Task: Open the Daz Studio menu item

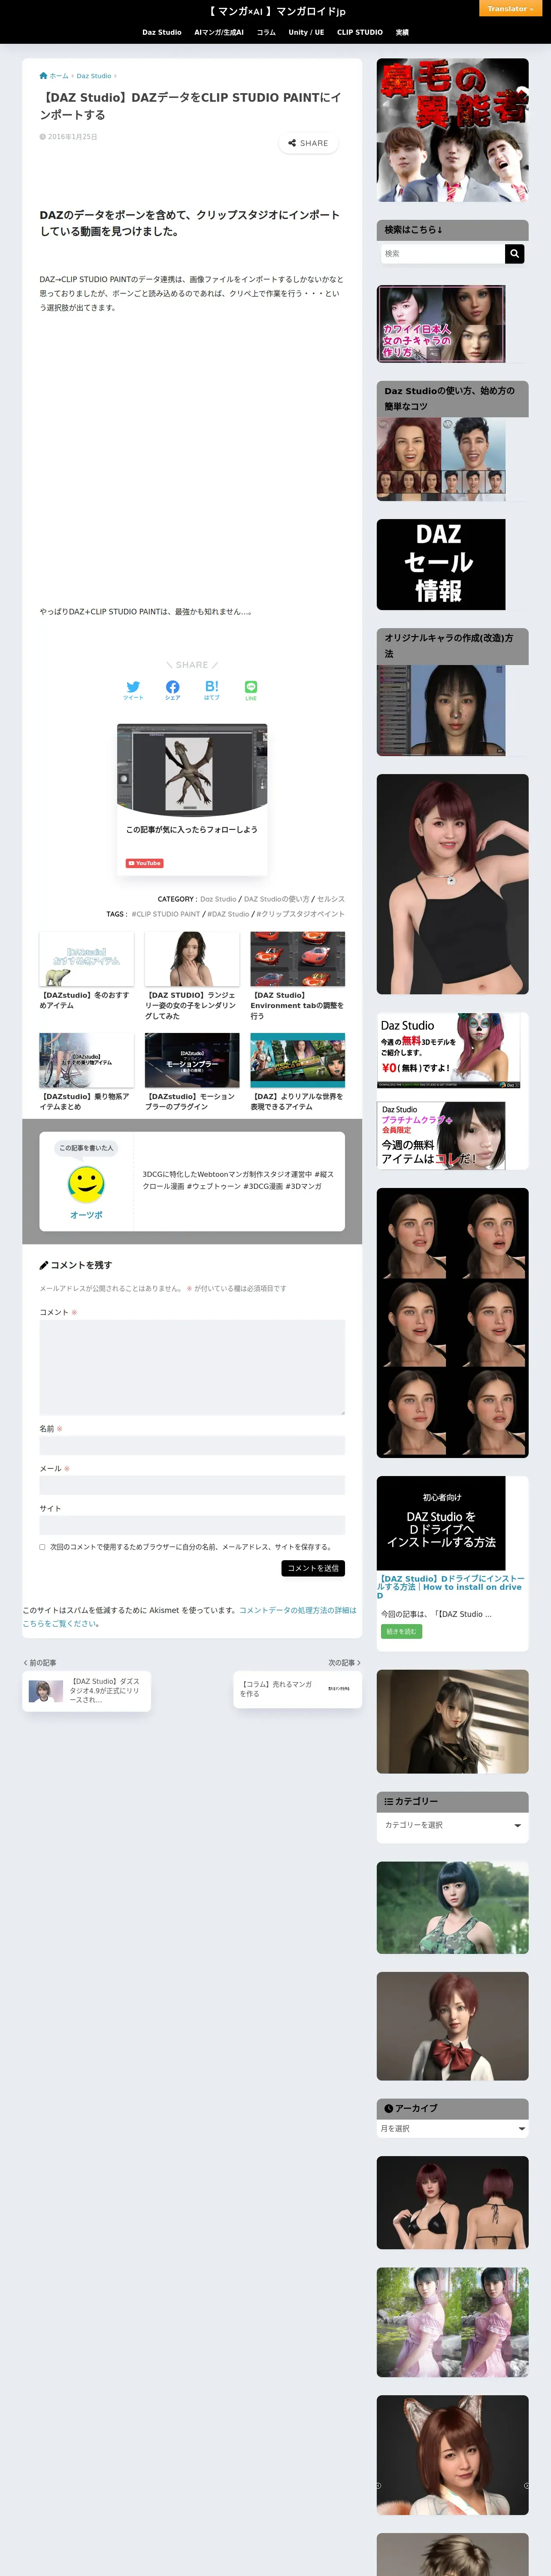Action: [162, 33]
